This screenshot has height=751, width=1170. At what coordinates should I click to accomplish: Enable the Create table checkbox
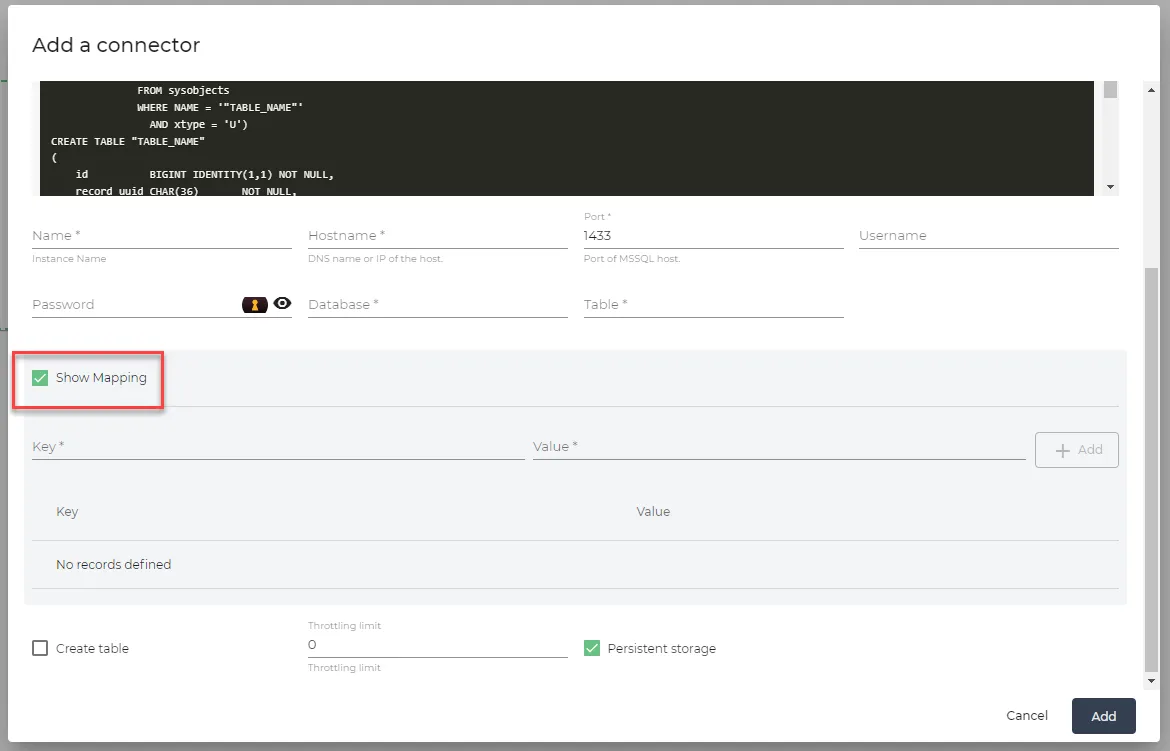point(40,648)
